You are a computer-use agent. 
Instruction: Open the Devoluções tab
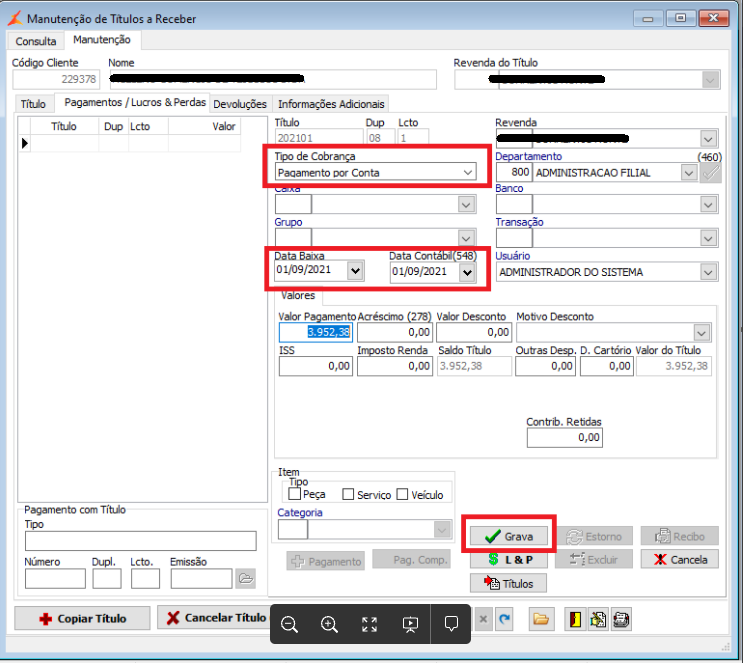[x=240, y=104]
